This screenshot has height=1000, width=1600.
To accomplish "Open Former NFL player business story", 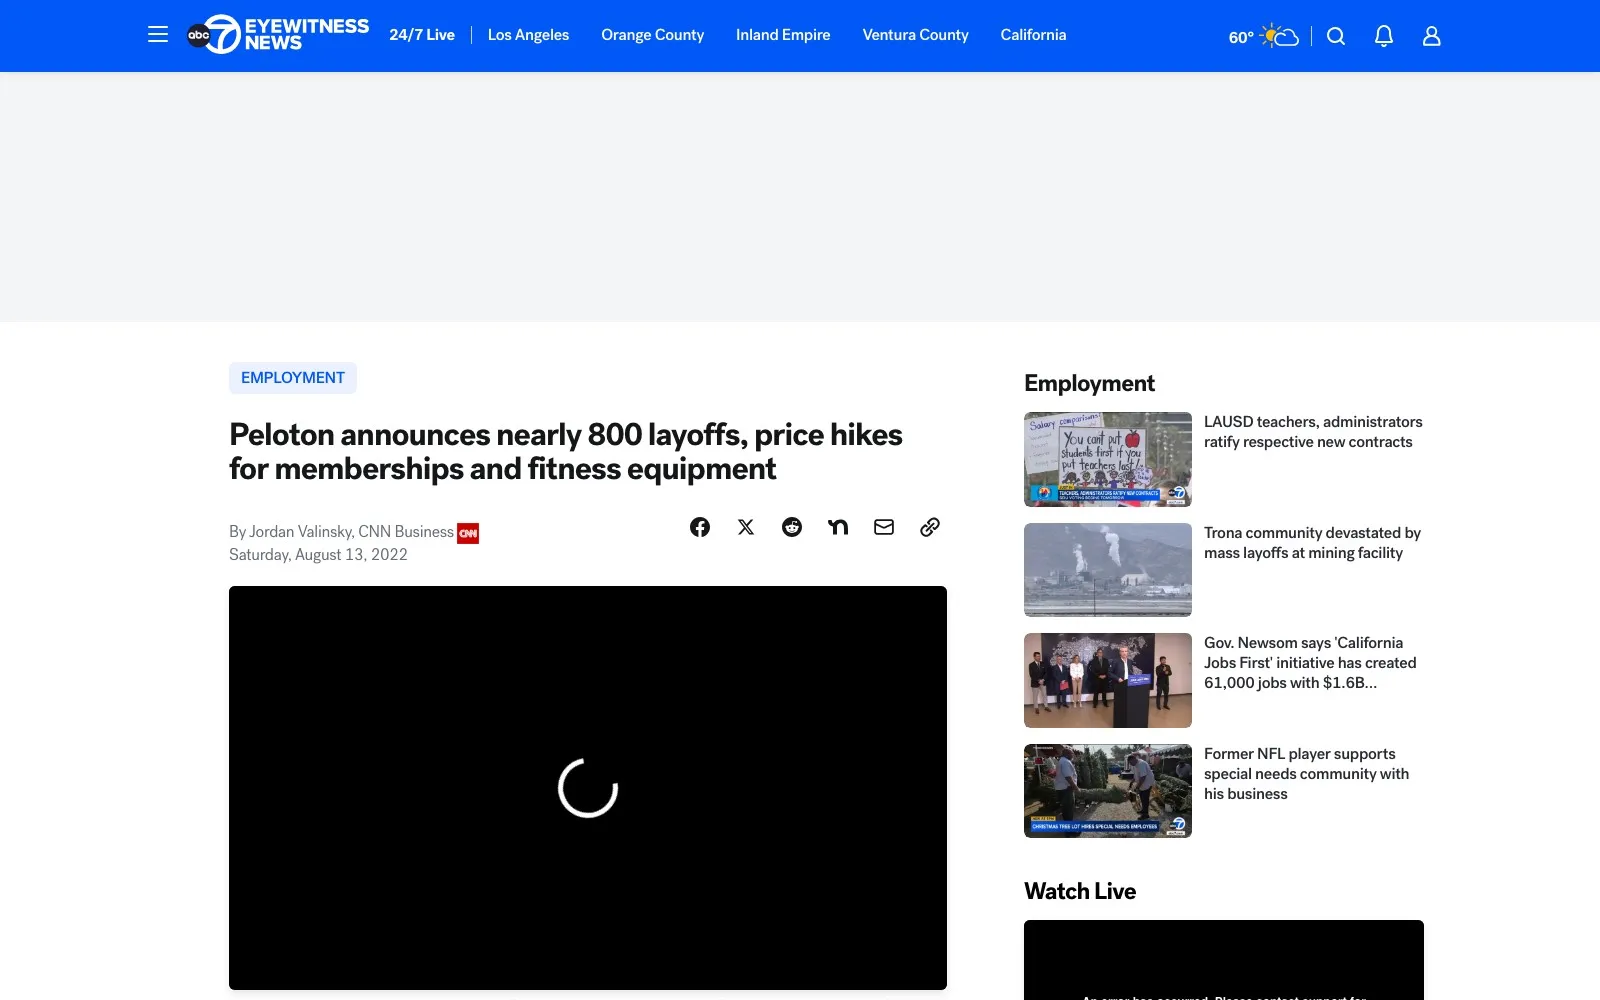I will click(1306, 774).
